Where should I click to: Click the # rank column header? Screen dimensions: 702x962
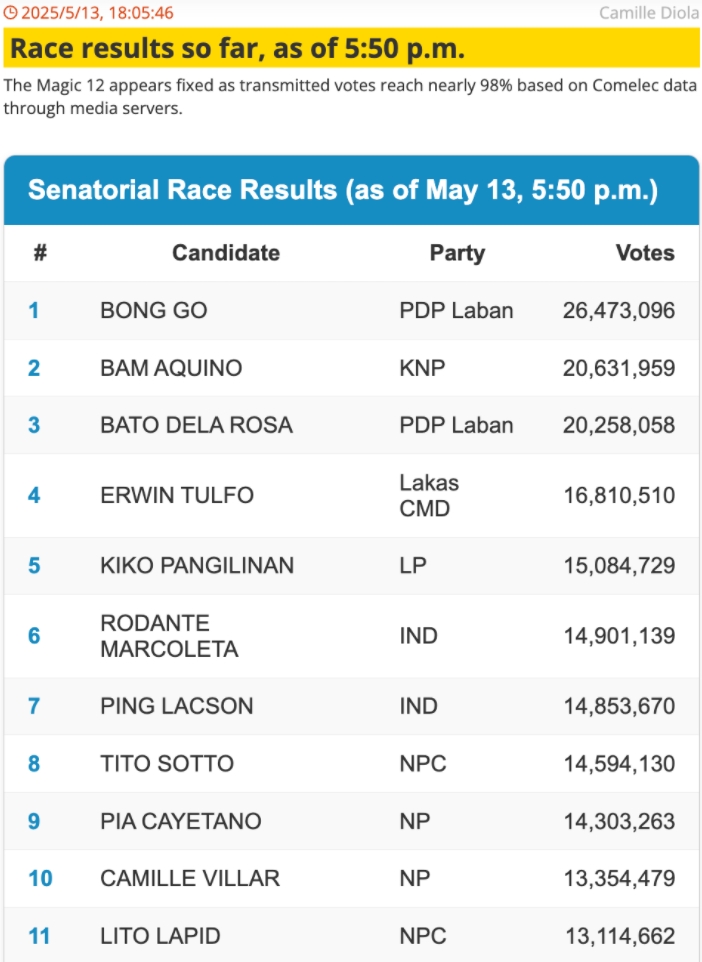[x=40, y=253]
